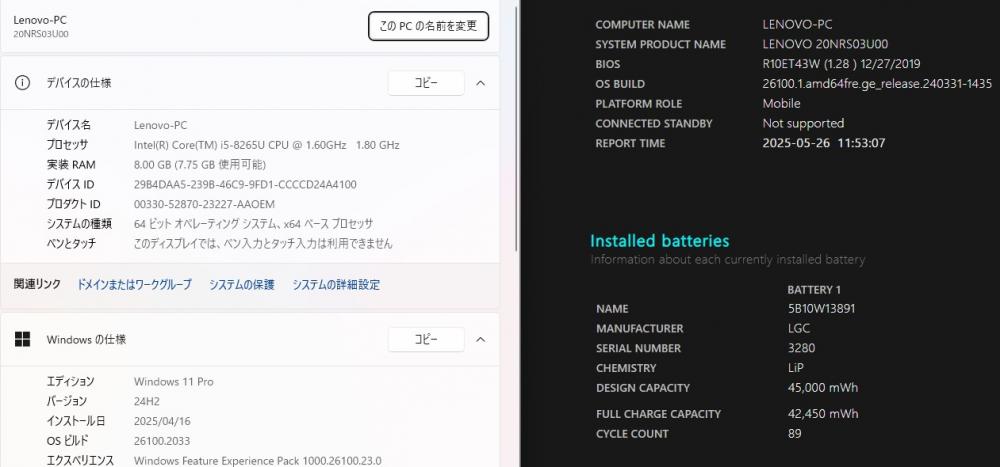Click the Installed batteries heading
1000x467 pixels.
click(659, 241)
